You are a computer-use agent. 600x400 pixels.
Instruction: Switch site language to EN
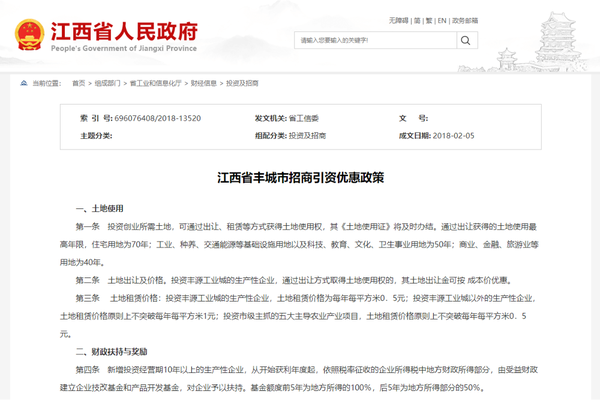pos(442,21)
